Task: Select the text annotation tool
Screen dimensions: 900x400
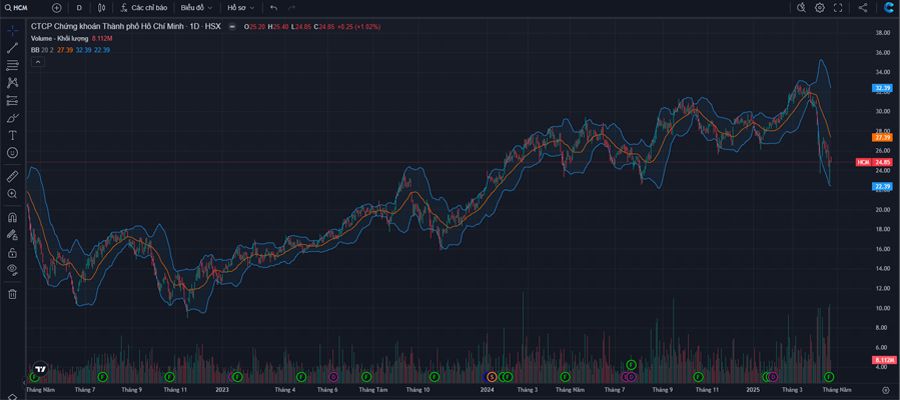Action: (13, 134)
